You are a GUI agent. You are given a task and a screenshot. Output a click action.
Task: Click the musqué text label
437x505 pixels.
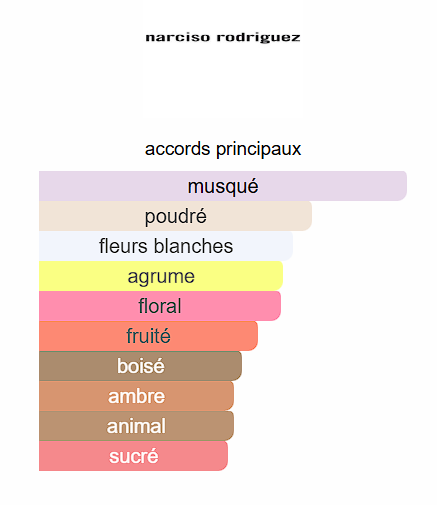coord(223,187)
